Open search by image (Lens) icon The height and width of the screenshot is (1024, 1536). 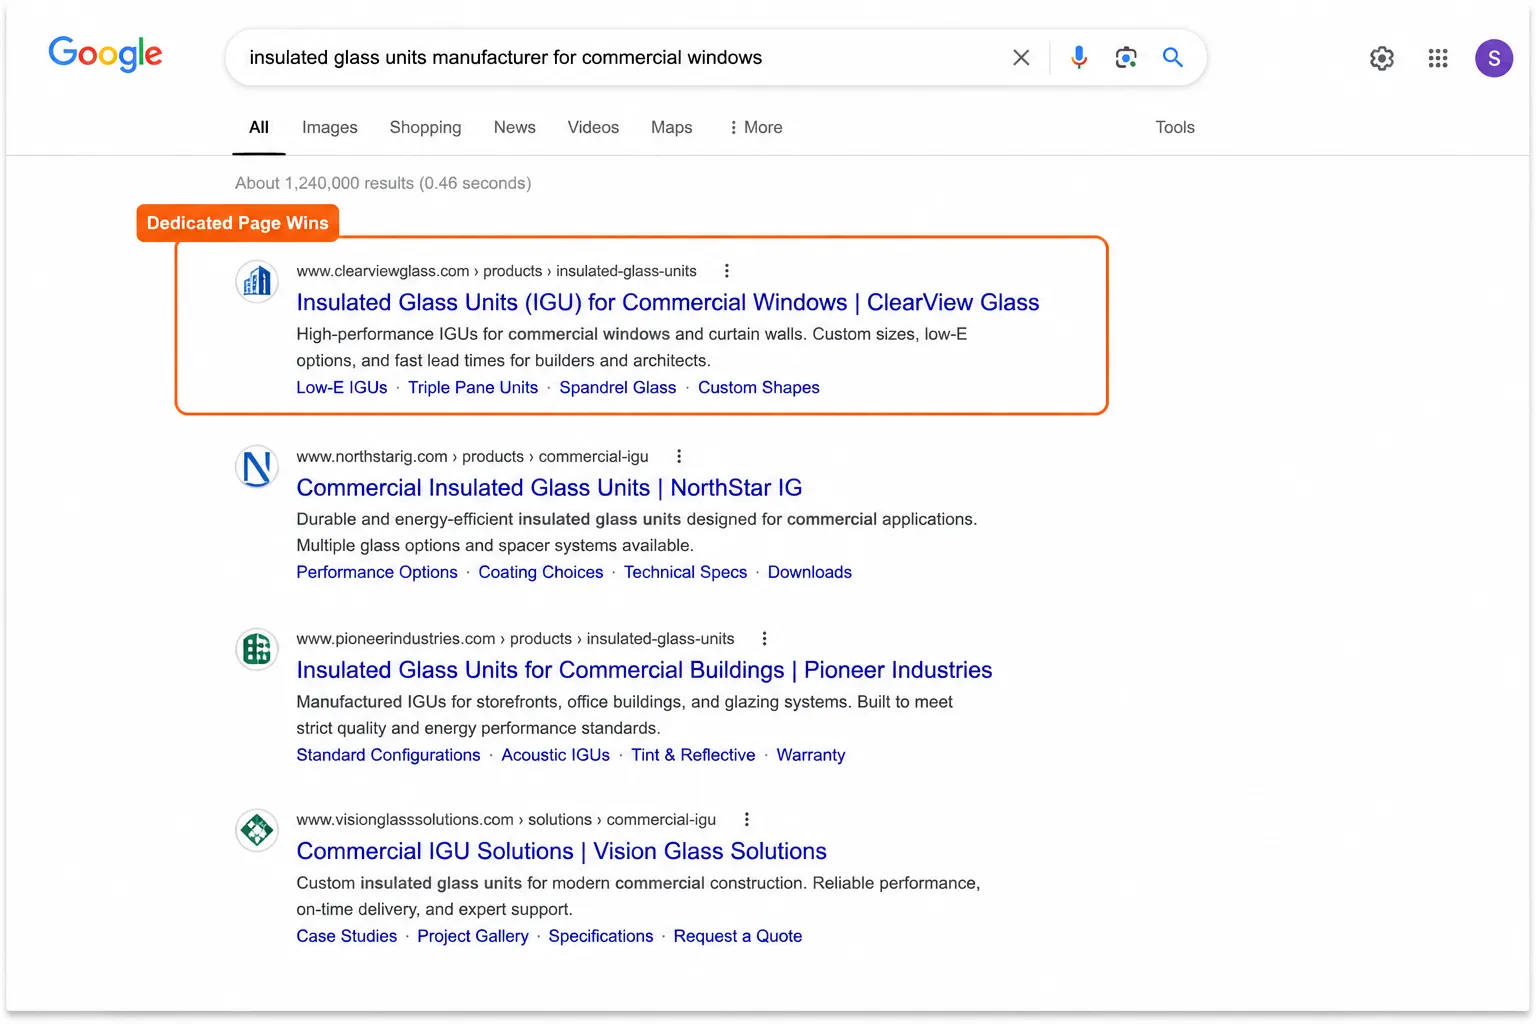(x=1126, y=58)
